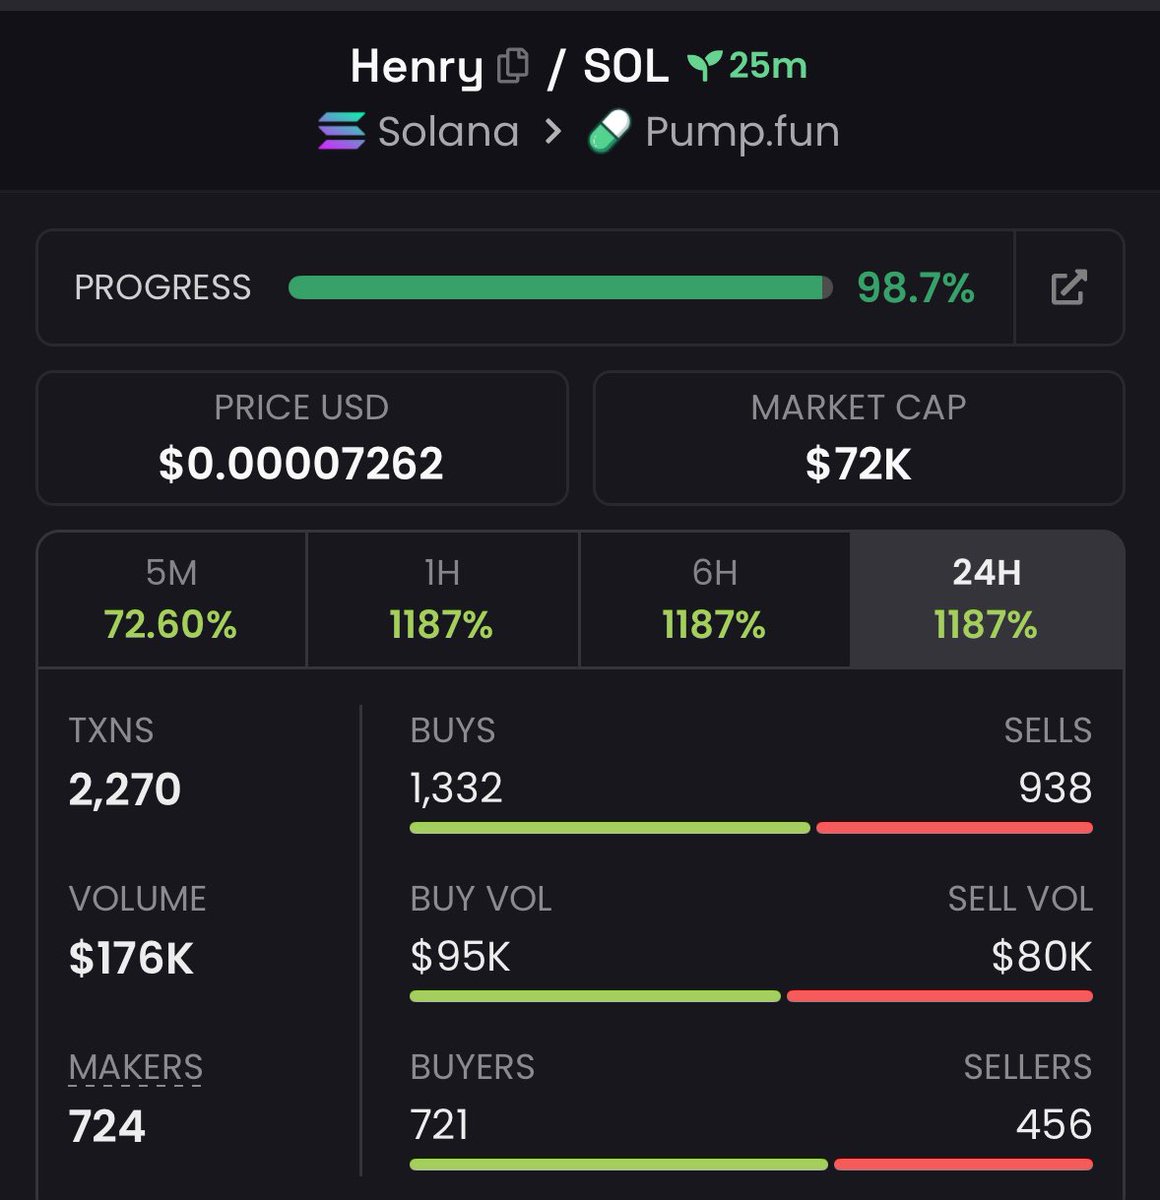Viewport: 1160px width, 1200px height.
Task: Click the Pump.fun pill icon
Action: tap(609, 131)
